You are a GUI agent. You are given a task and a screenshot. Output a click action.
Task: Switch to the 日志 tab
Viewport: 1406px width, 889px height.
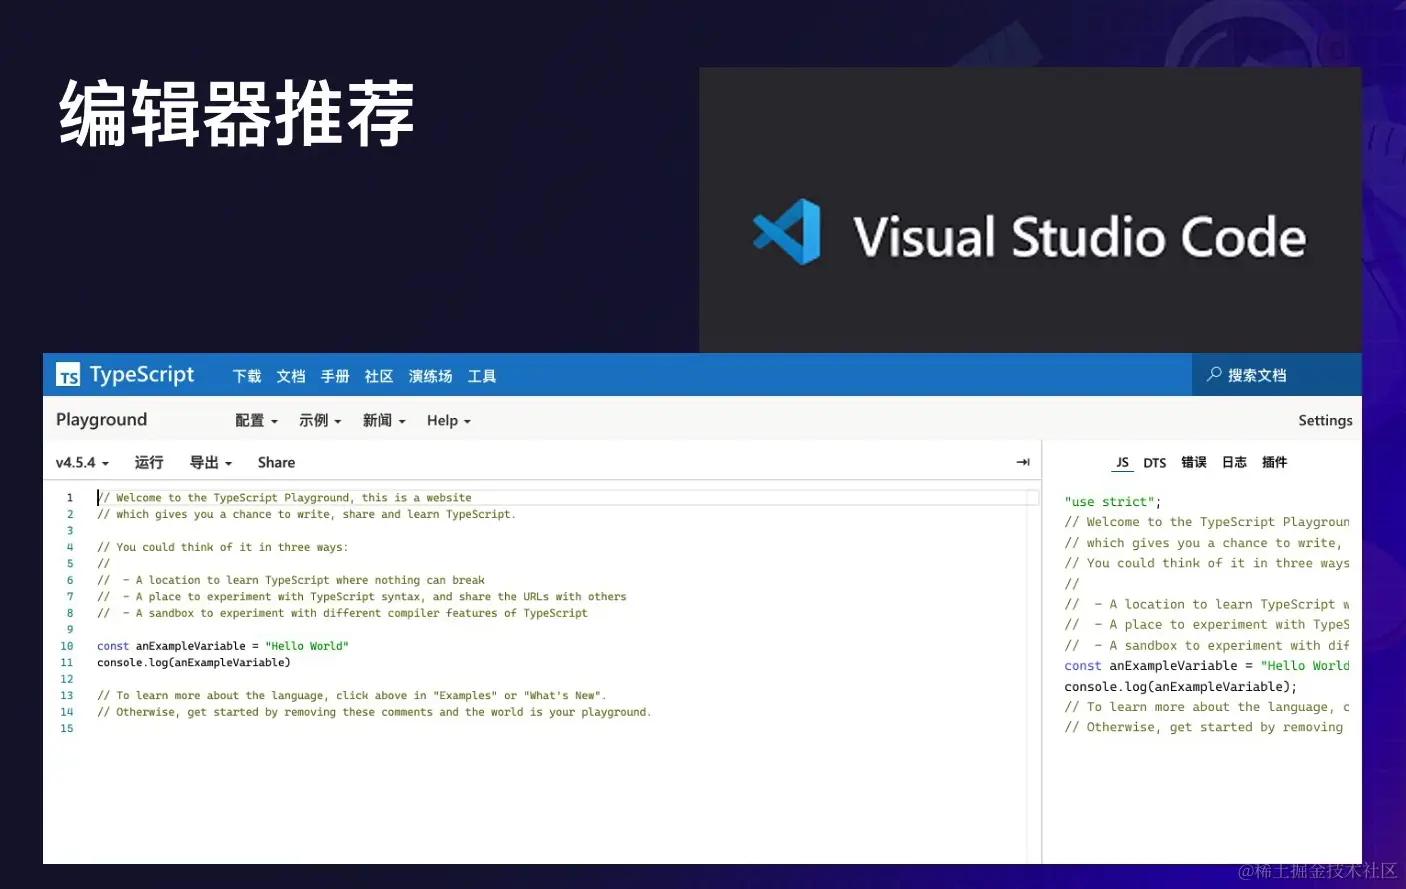click(x=1234, y=462)
